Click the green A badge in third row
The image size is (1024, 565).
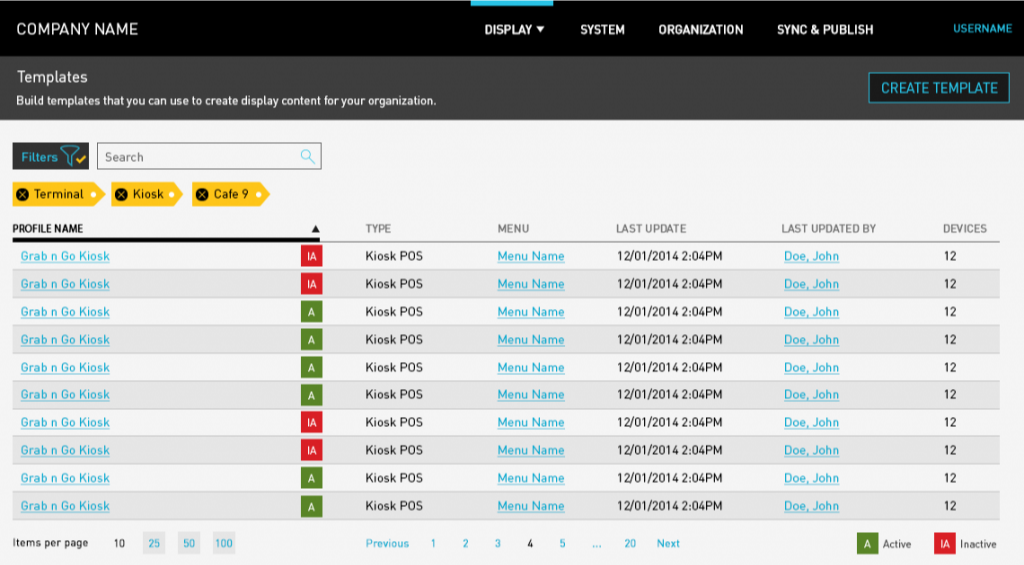[x=311, y=312]
